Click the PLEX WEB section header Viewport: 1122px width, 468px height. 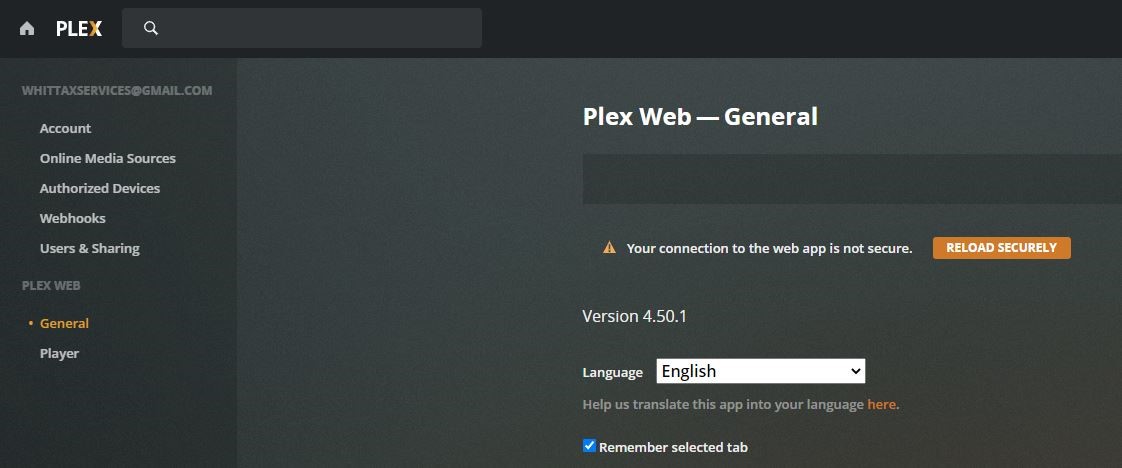click(51, 285)
